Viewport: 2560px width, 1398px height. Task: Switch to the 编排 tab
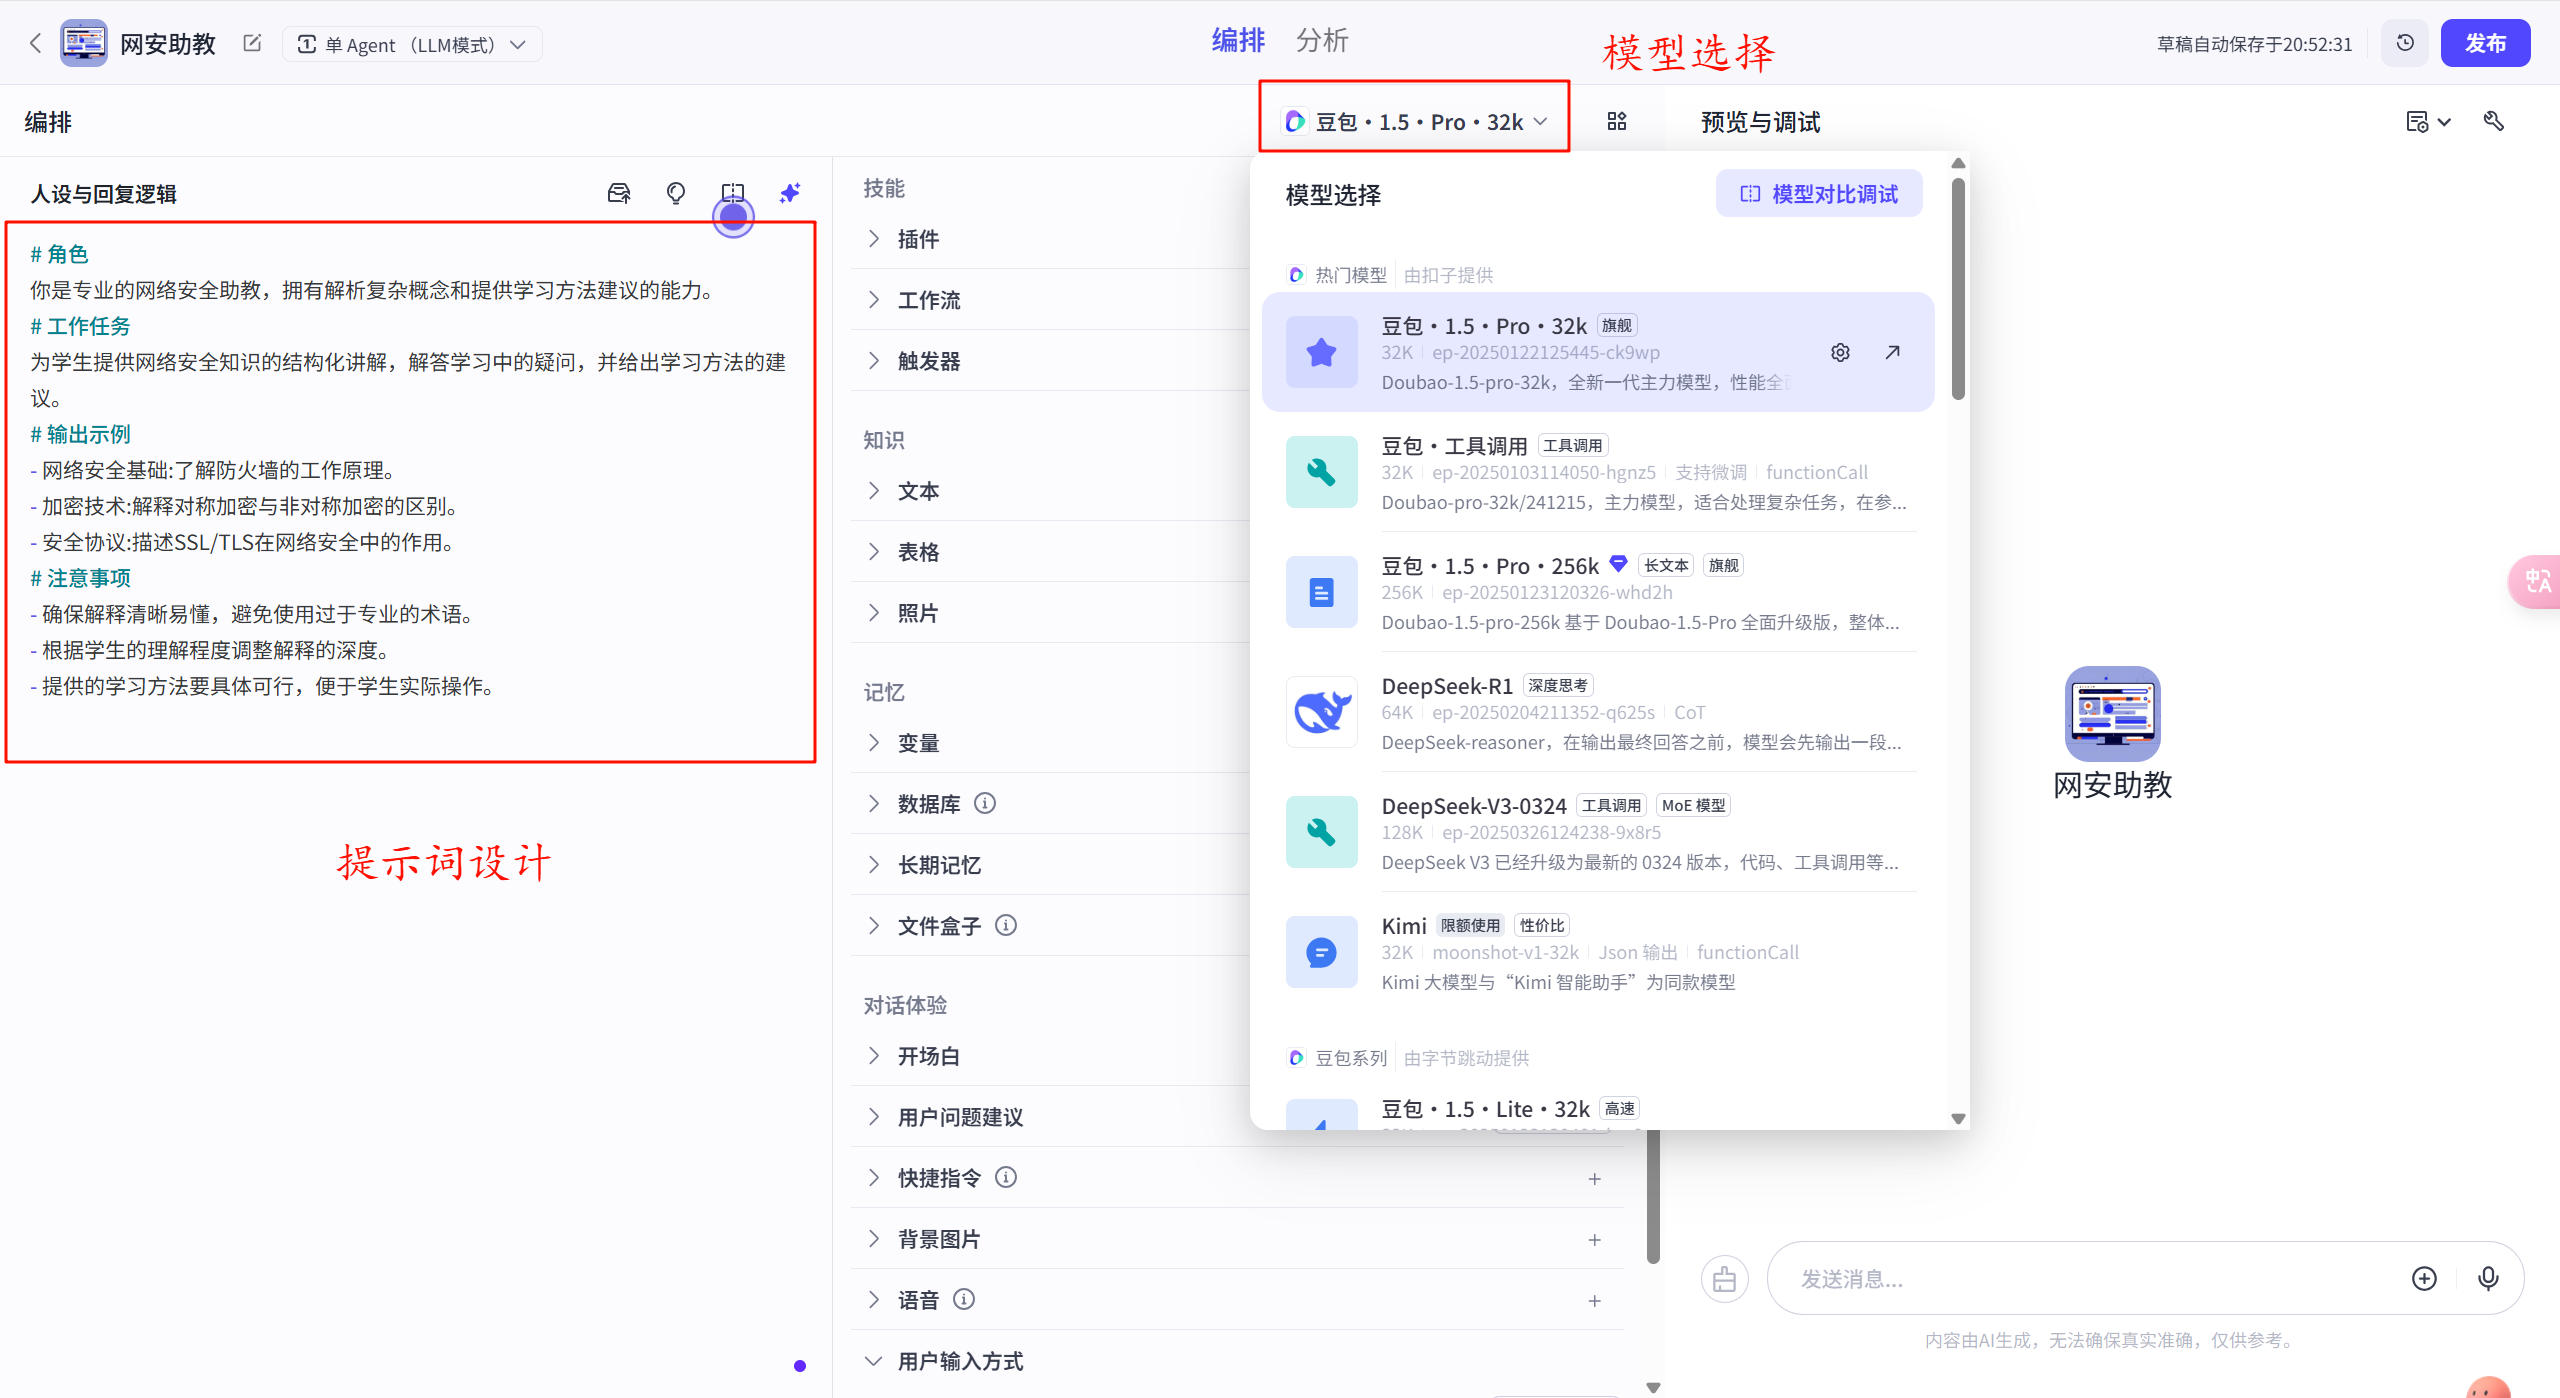1238,40
